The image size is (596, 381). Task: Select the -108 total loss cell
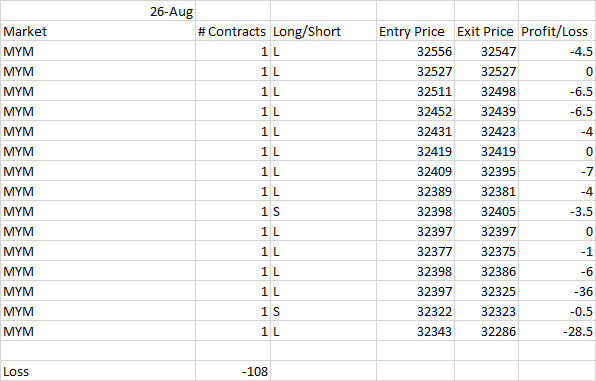(x=233, y=371)
